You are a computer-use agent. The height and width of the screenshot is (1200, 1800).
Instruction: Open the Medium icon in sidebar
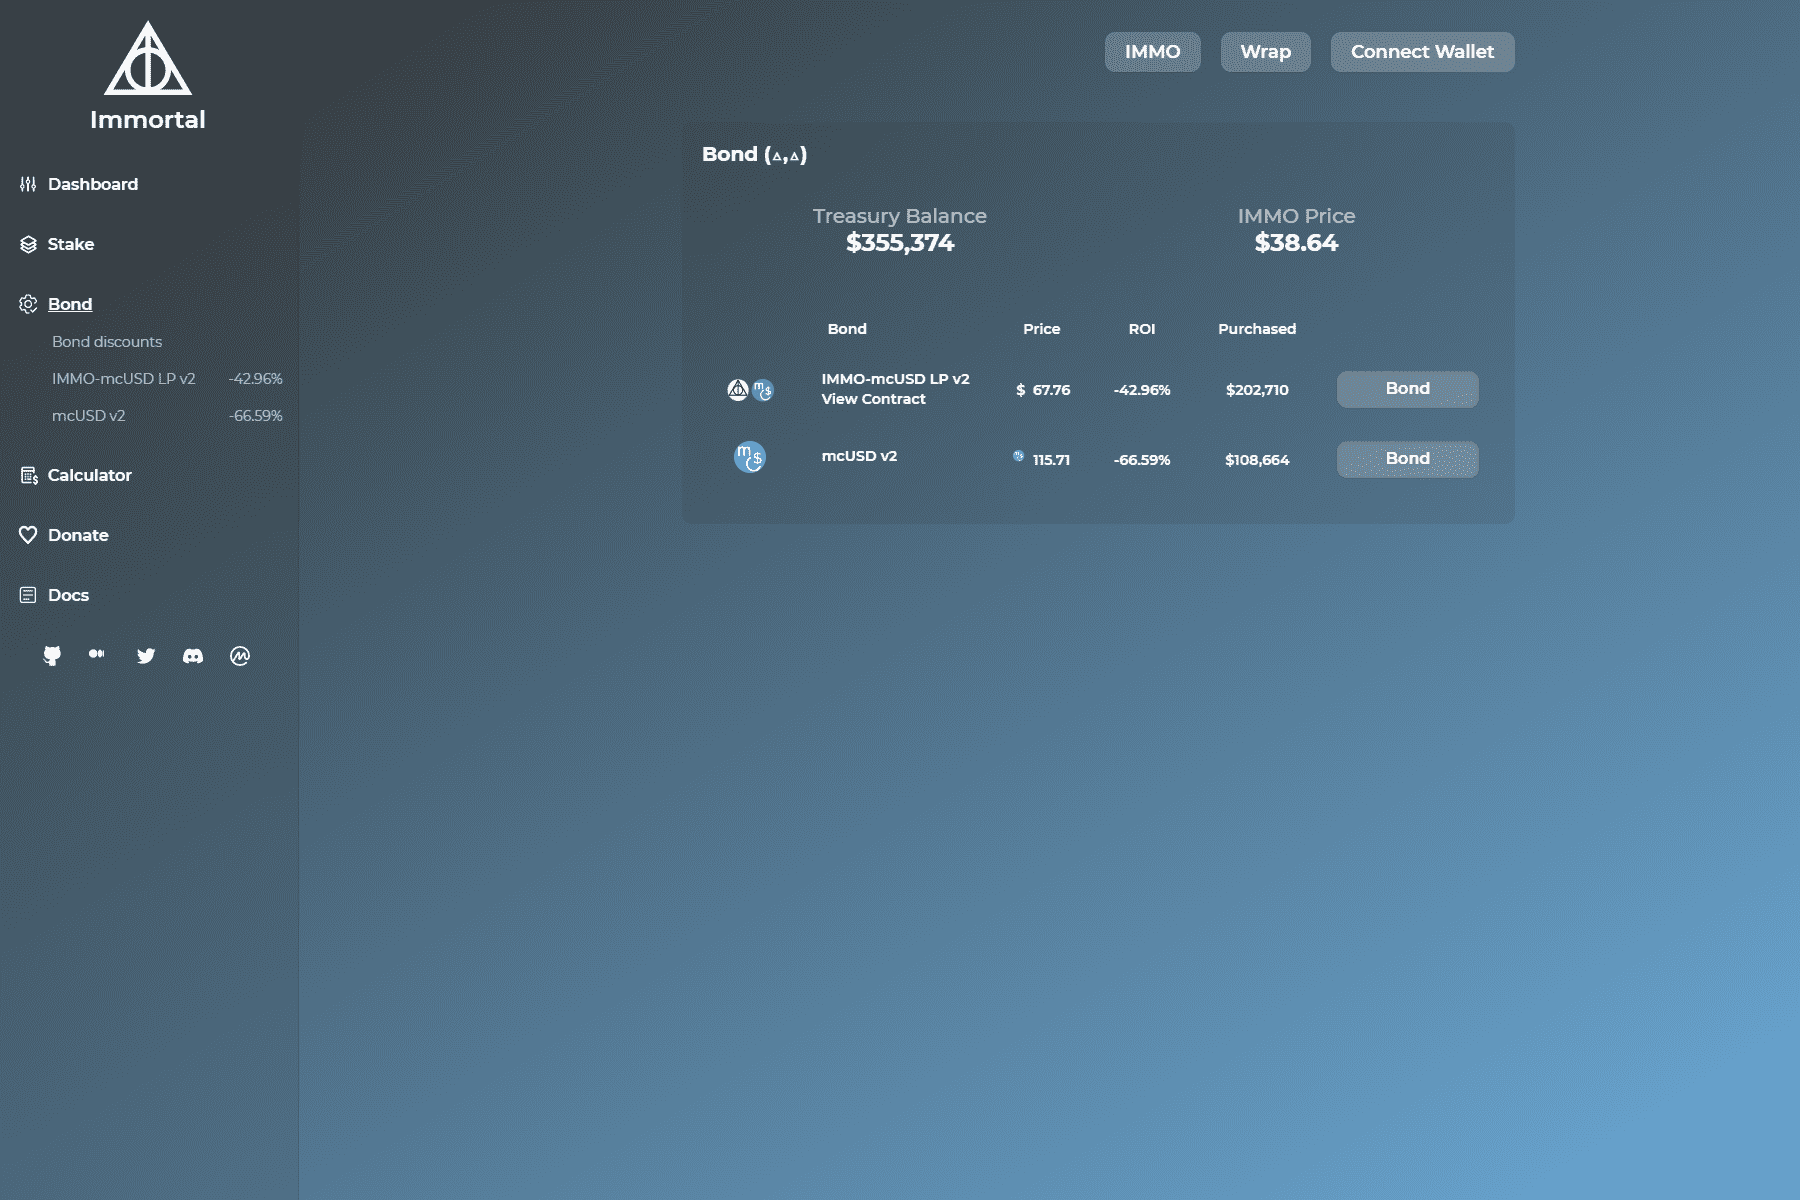pyautogui.click(x=97, y=656)
